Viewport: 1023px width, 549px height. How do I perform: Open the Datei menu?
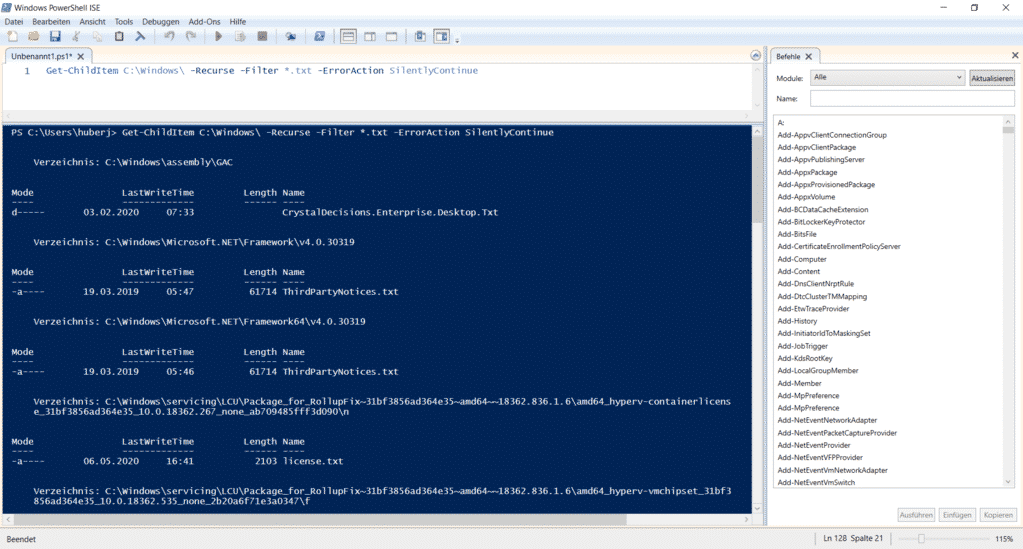click(14, 22)
